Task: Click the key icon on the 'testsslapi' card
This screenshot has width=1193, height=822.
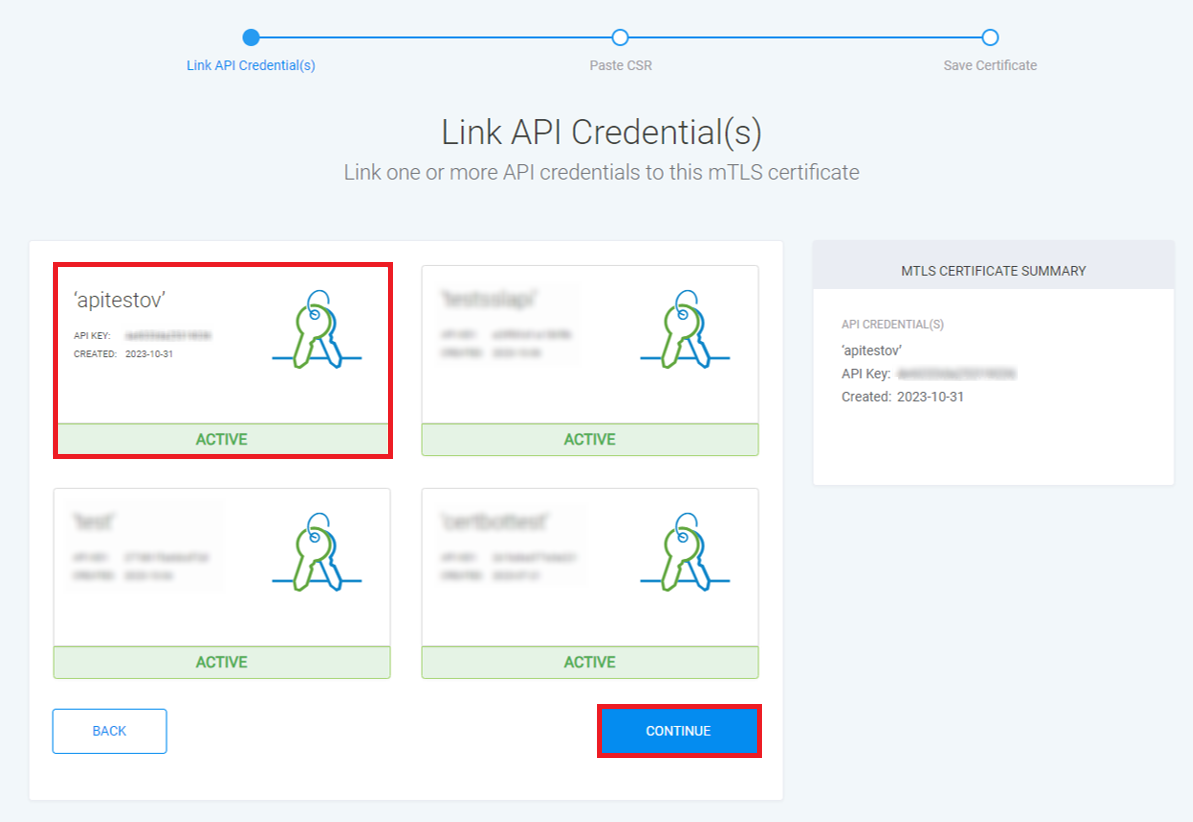Action: click(684, 330)
